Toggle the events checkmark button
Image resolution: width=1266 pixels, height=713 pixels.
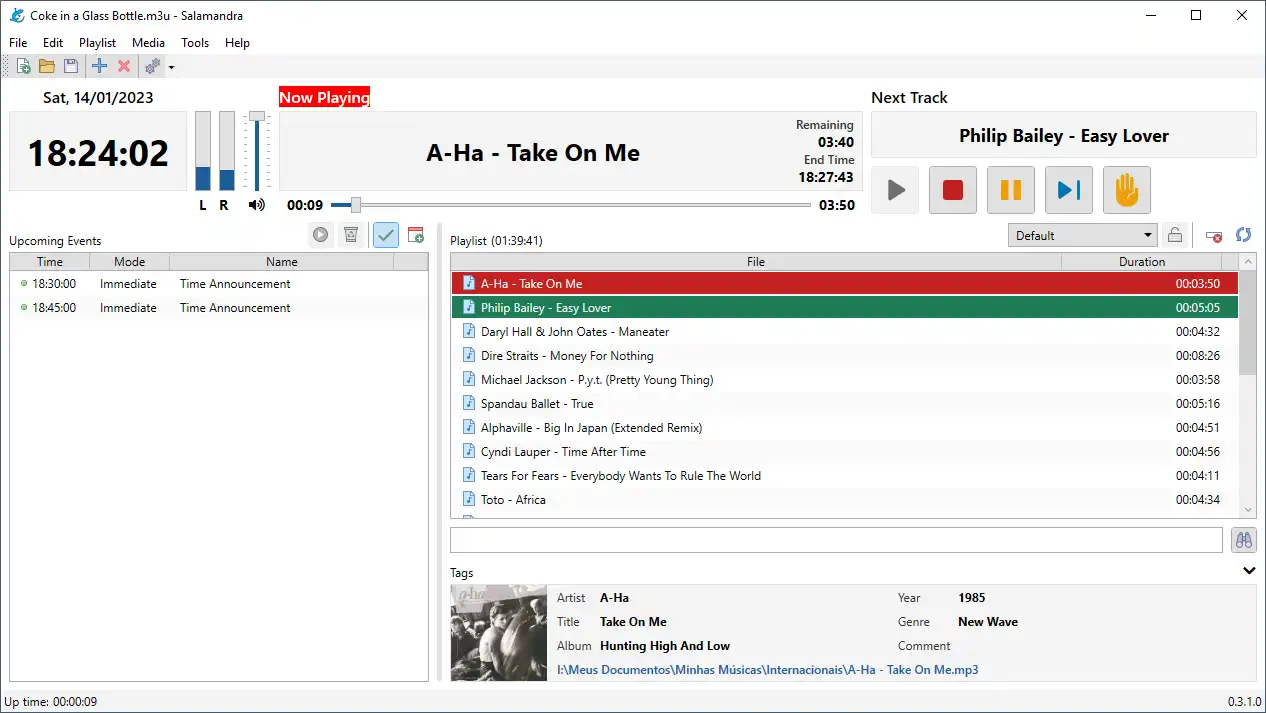pos(385,235)
